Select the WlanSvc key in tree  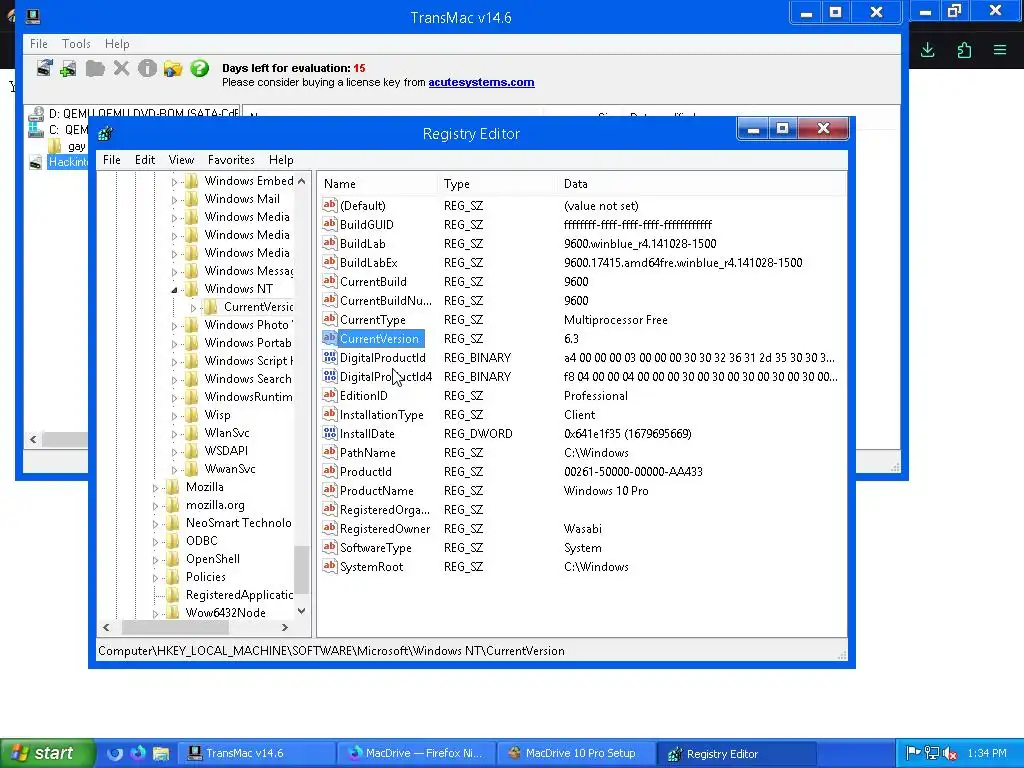point(227,433)
